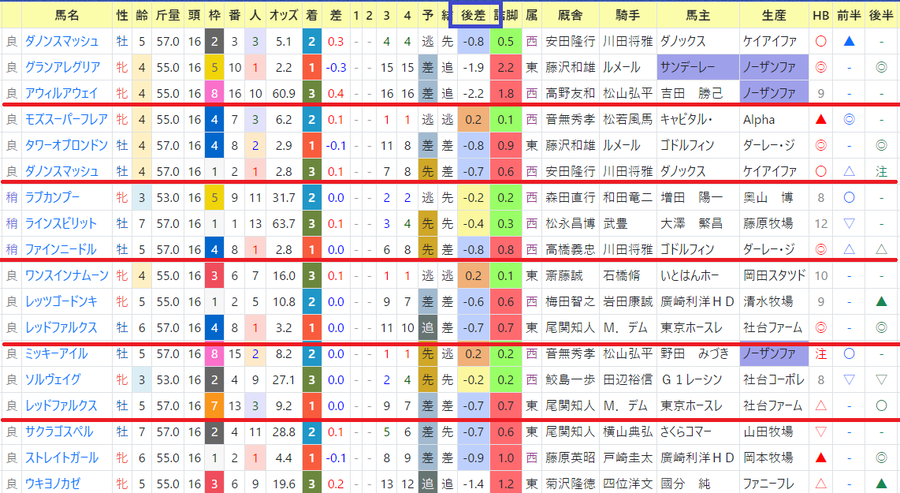This screenshot has width=900, height=493.
Task: Click trainer name 高野友和
Action: [x=570, y=93]
